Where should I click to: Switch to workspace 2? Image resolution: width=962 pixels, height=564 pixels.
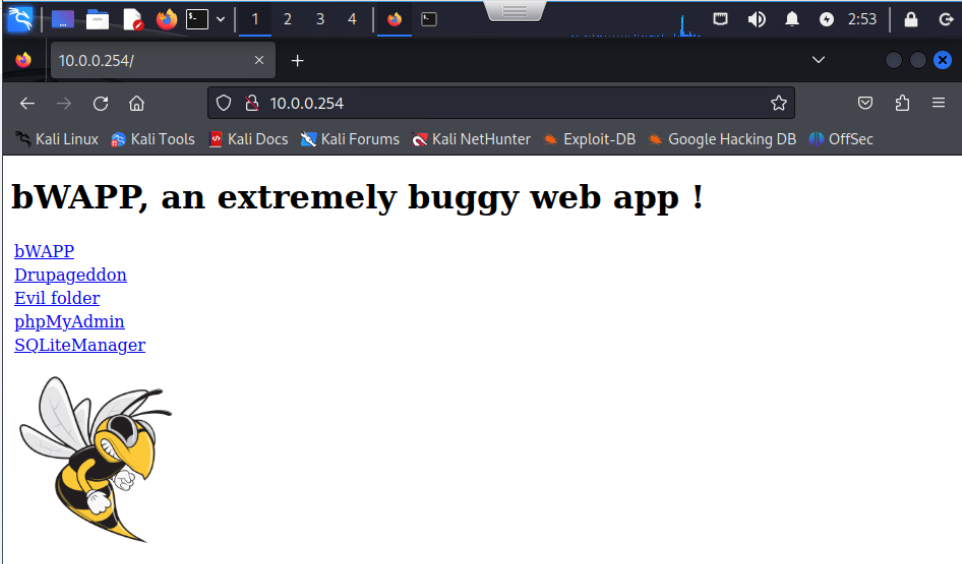click(x=287, y=20)
